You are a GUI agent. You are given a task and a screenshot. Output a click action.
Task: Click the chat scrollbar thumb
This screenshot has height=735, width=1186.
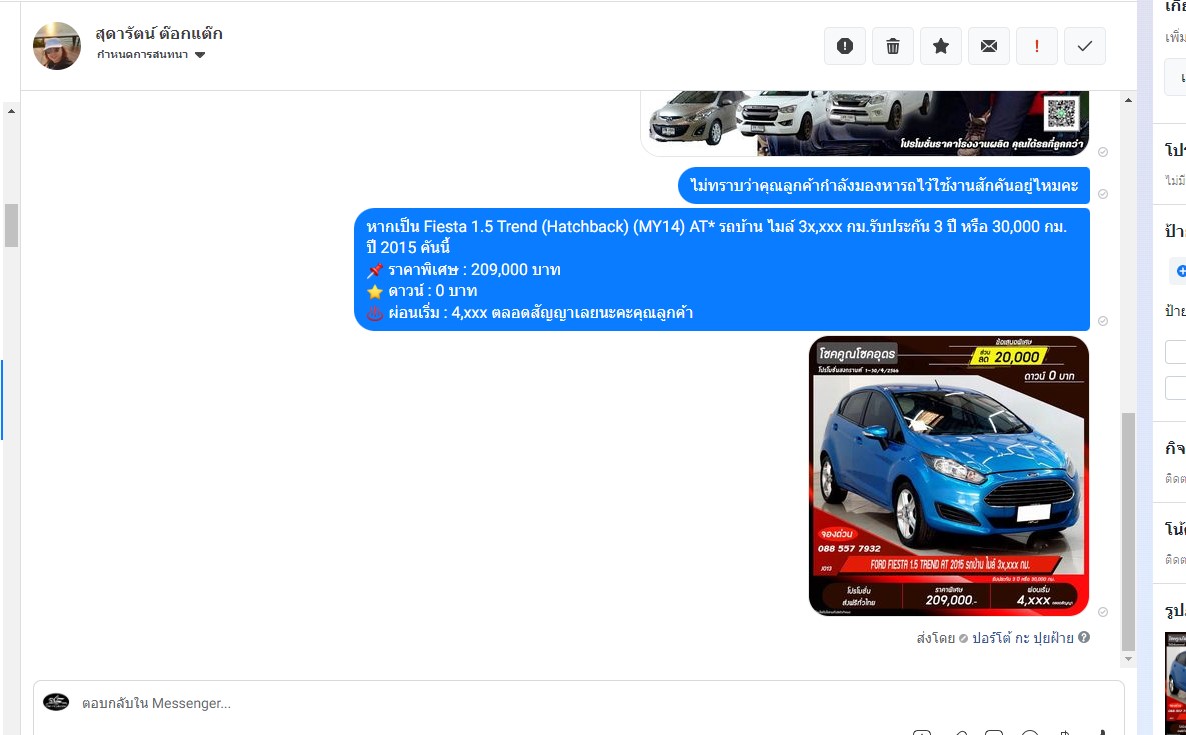(x=1128, y=532)
